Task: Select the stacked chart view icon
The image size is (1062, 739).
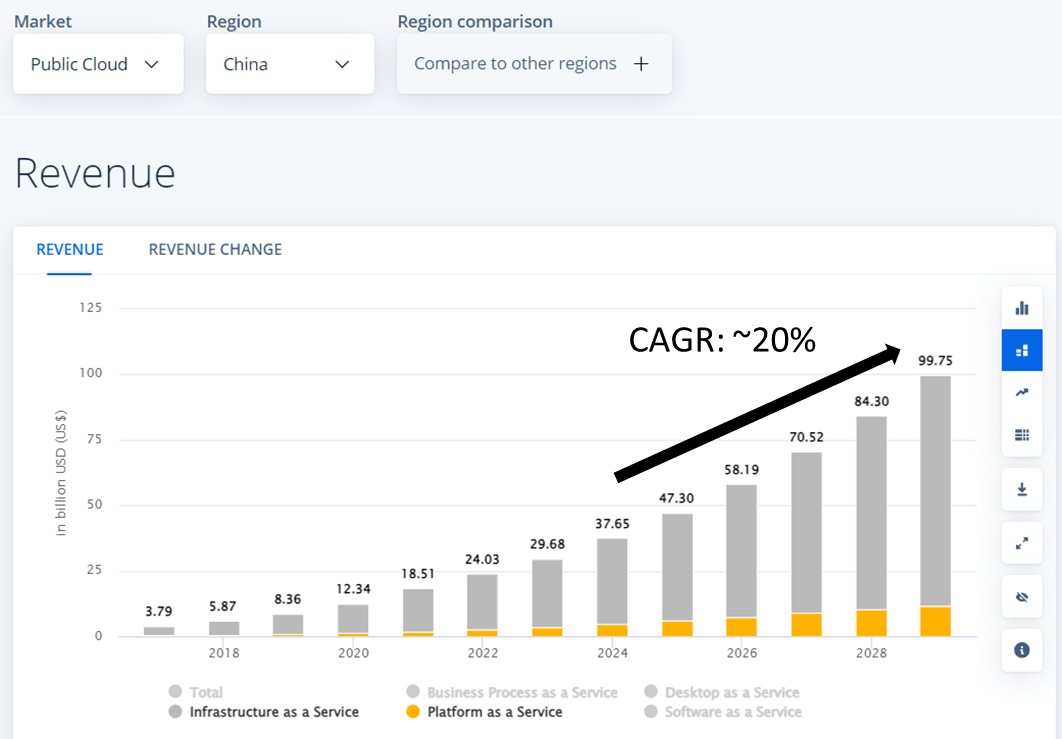Action: 1021,351
